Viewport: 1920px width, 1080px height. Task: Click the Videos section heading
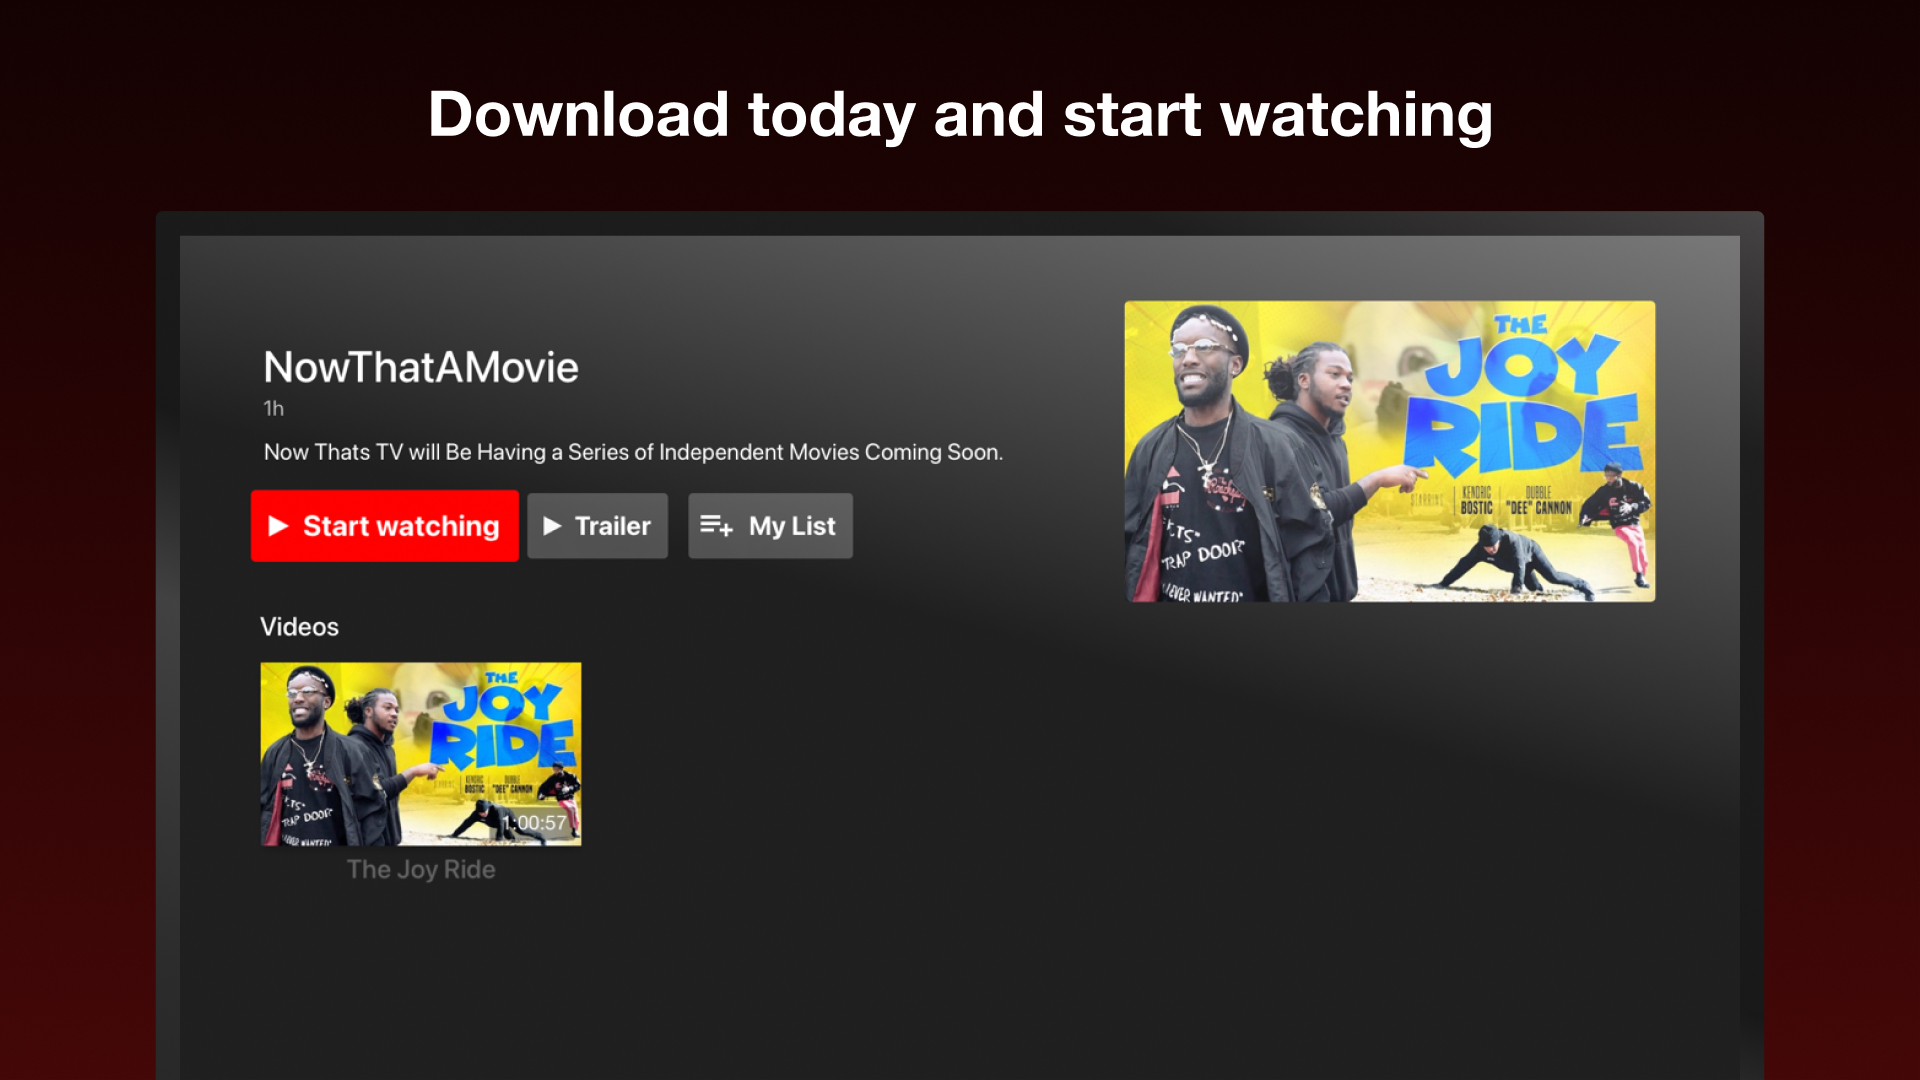point(299,627)
